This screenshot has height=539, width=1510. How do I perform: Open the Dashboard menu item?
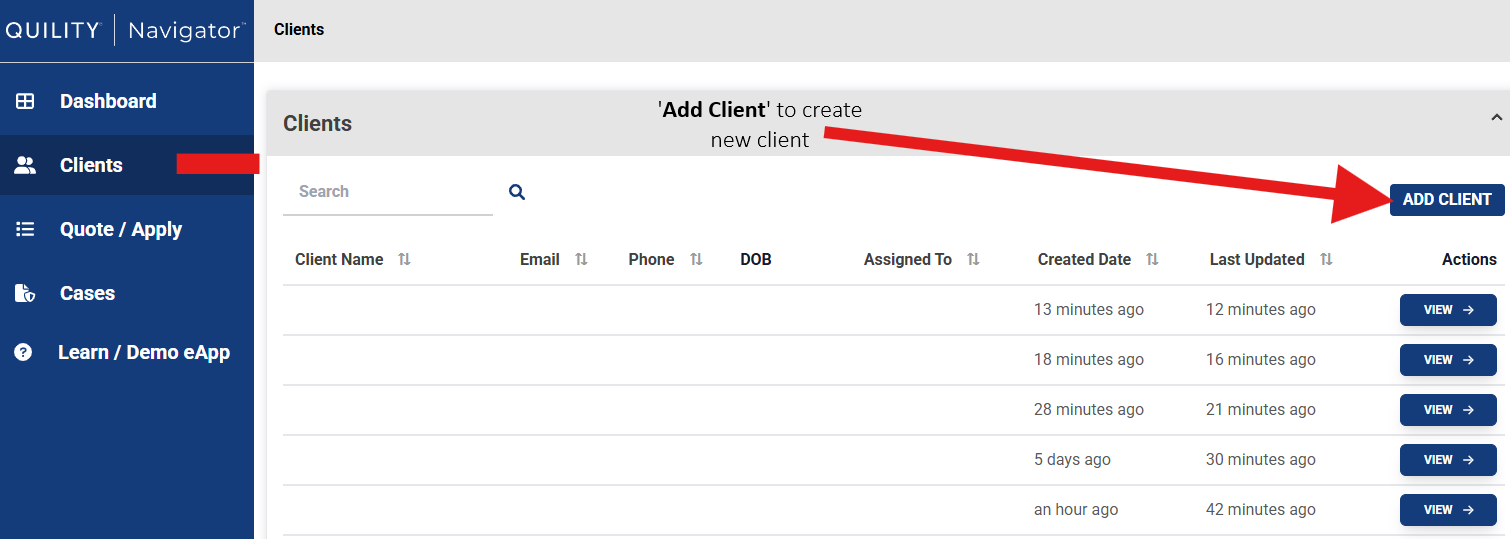pos(108,101)
